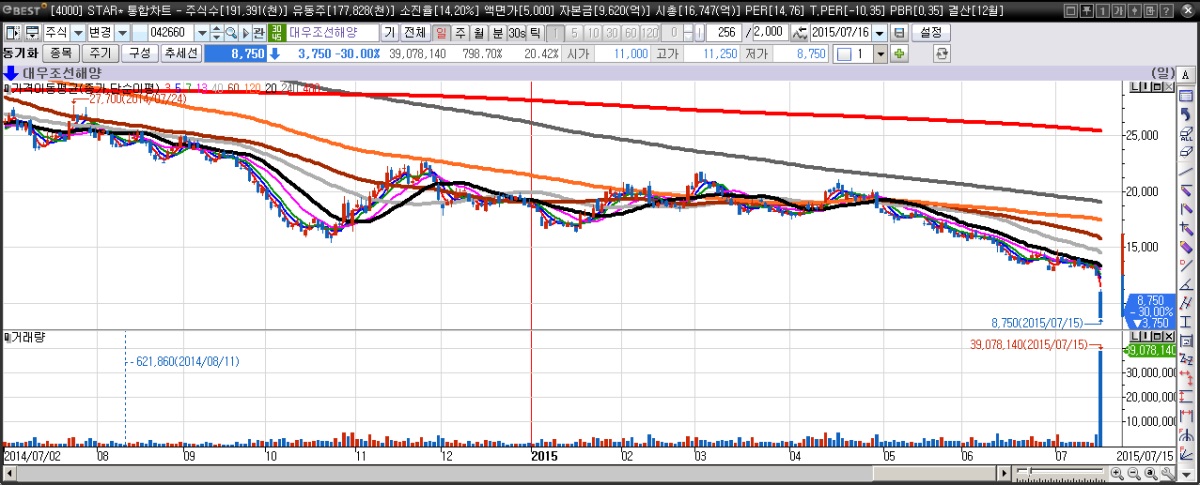This screenshot has width=1200, height=485.
Task: Click stock name field 대우조선해양
Action: coord(333,32)
